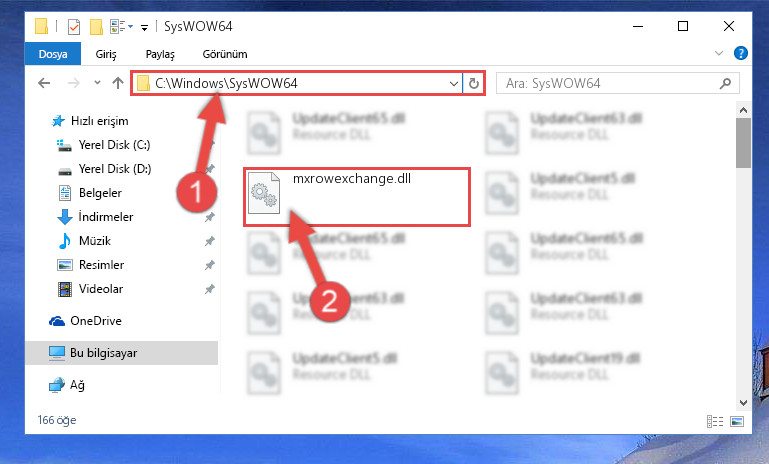Screen dimensions: 769x464
Task: Click the search magnifier icon
Action: [x=725, y=84]
